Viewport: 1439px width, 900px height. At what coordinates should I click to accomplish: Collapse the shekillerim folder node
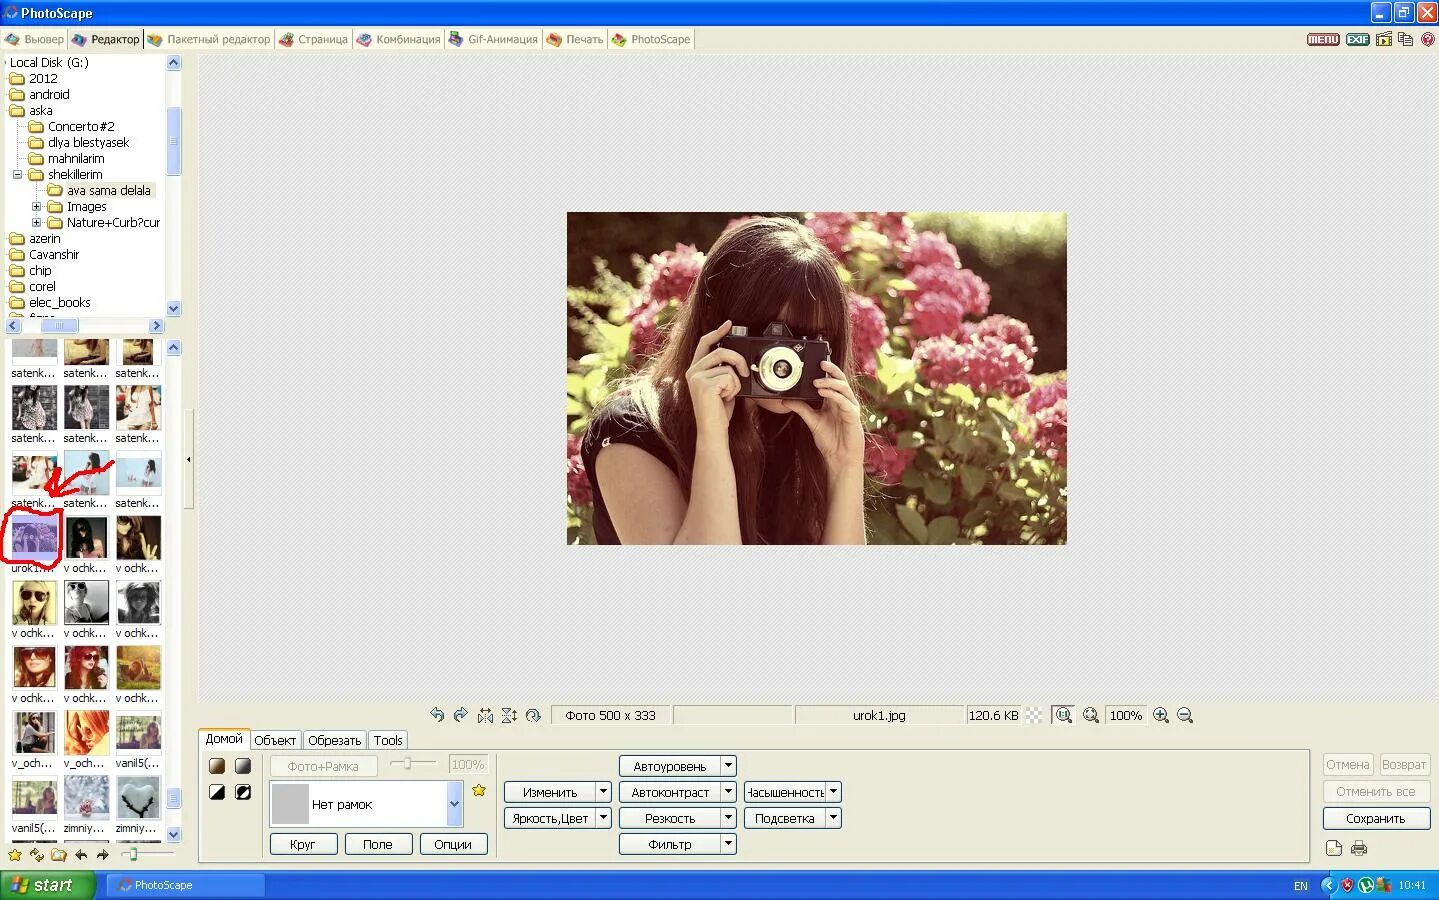tap(17, 174)
